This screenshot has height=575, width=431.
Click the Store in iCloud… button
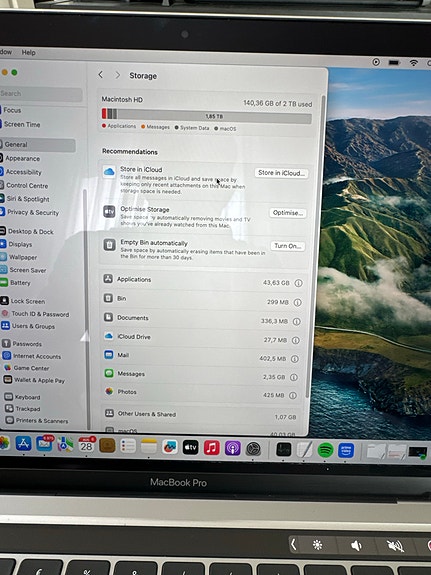pos(281,173)
